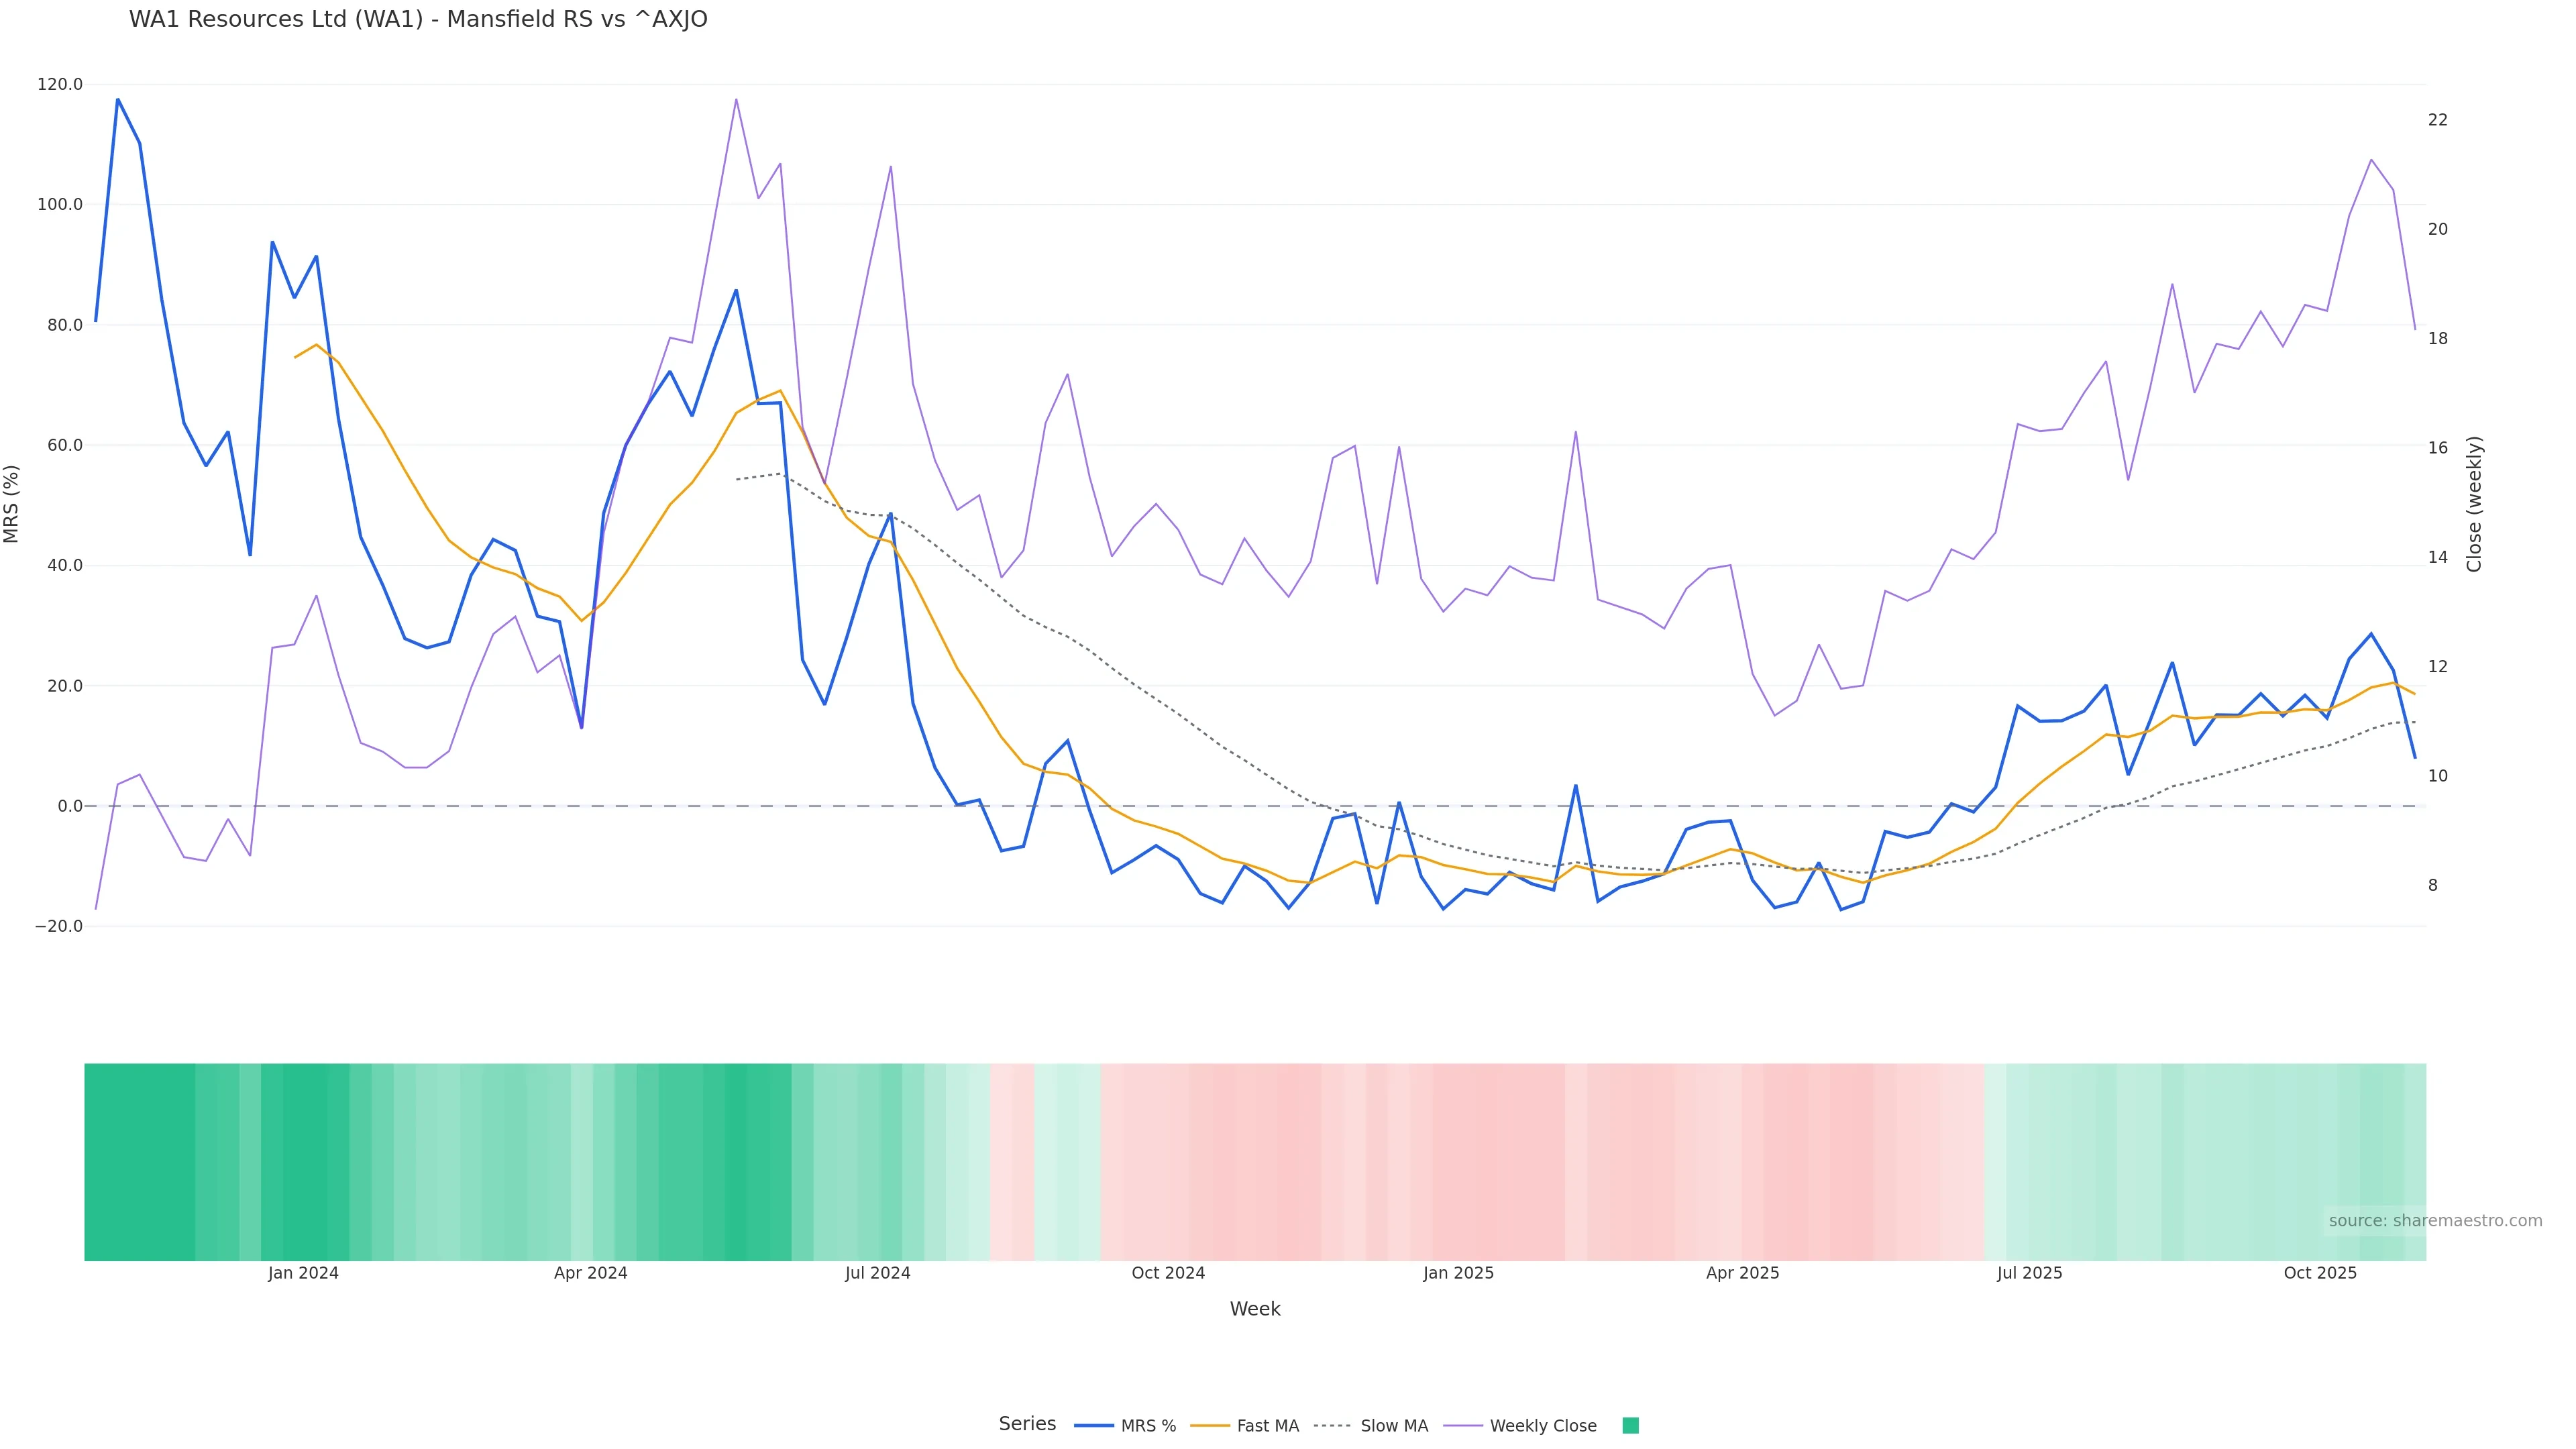
Task: Click the 120.0 y-axis tick label
Action: (60, 85)
